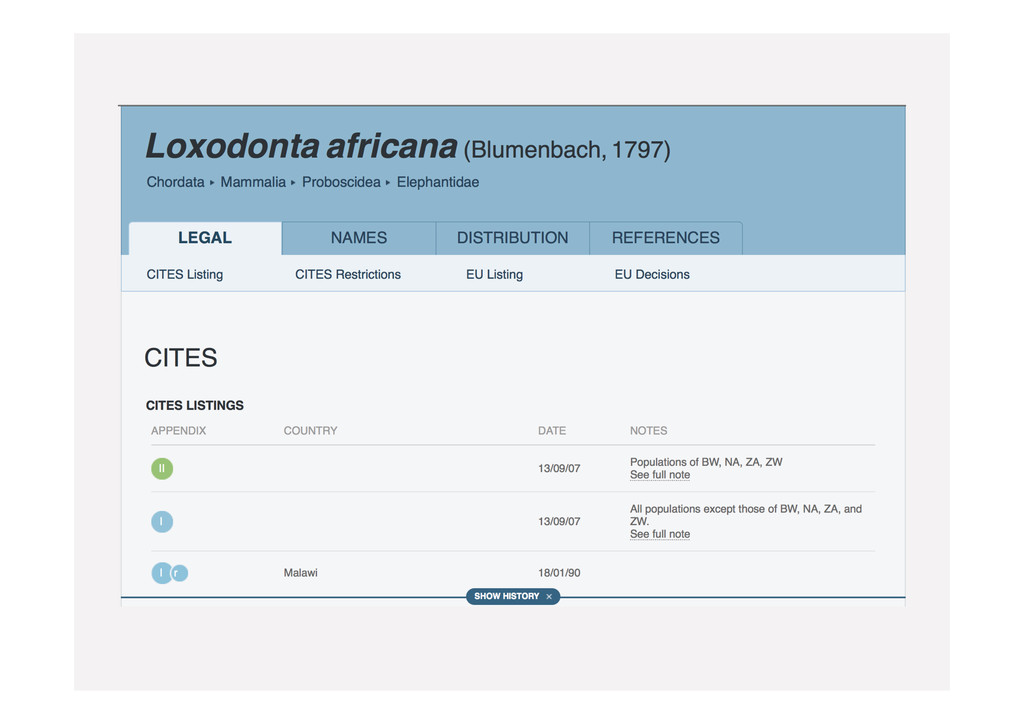The height and width of the screenshot is (724, 1024).
Task: Click the small 'r' reservation badge
Action: [179, 573]
